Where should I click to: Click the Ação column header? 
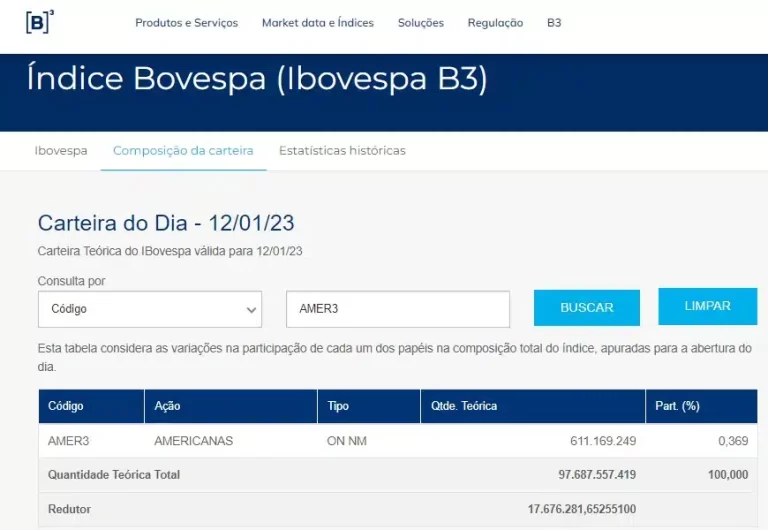coord(231,406)
